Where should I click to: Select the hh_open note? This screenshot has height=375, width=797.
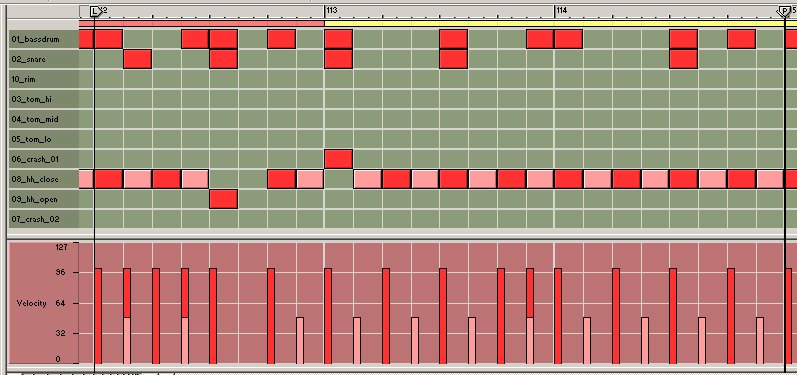[x=224, y=199]
